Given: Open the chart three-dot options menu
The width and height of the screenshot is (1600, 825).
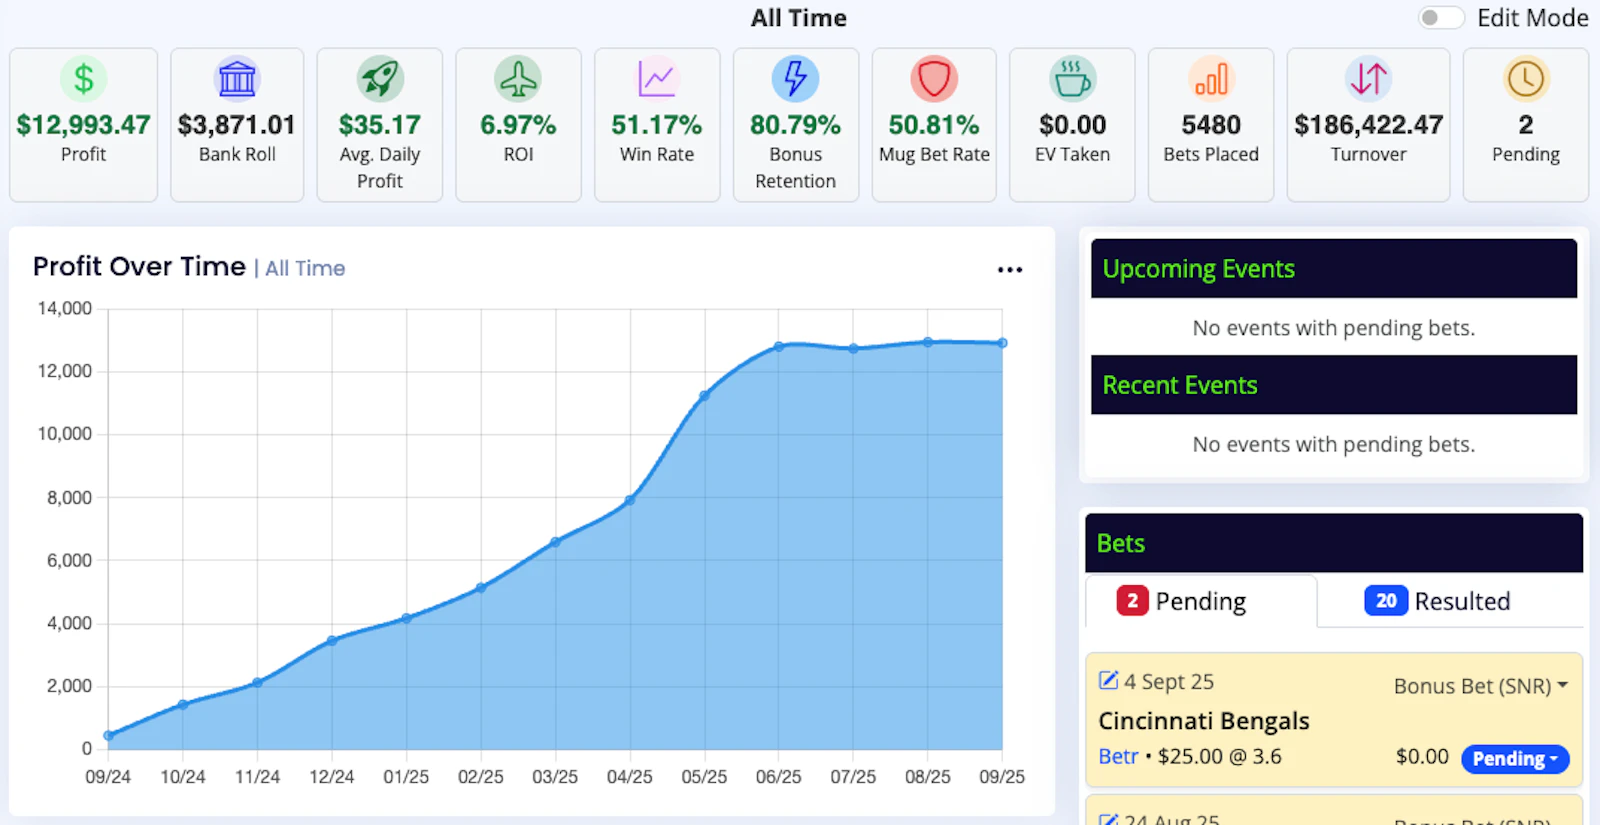Looking at the screenshot, I should coord(1010,270).
